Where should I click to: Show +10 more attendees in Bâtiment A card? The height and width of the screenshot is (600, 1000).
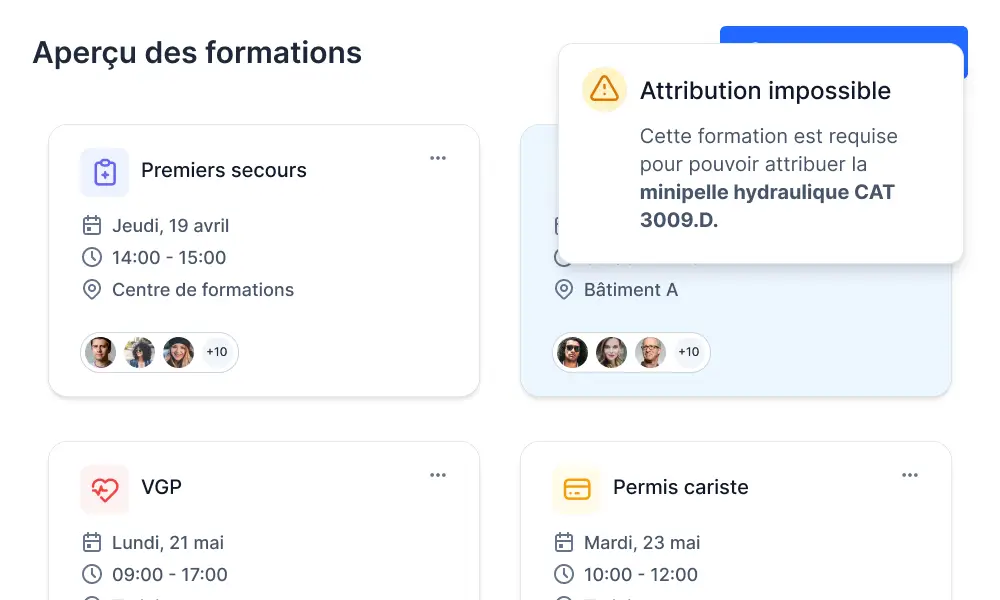coord(688,352)
